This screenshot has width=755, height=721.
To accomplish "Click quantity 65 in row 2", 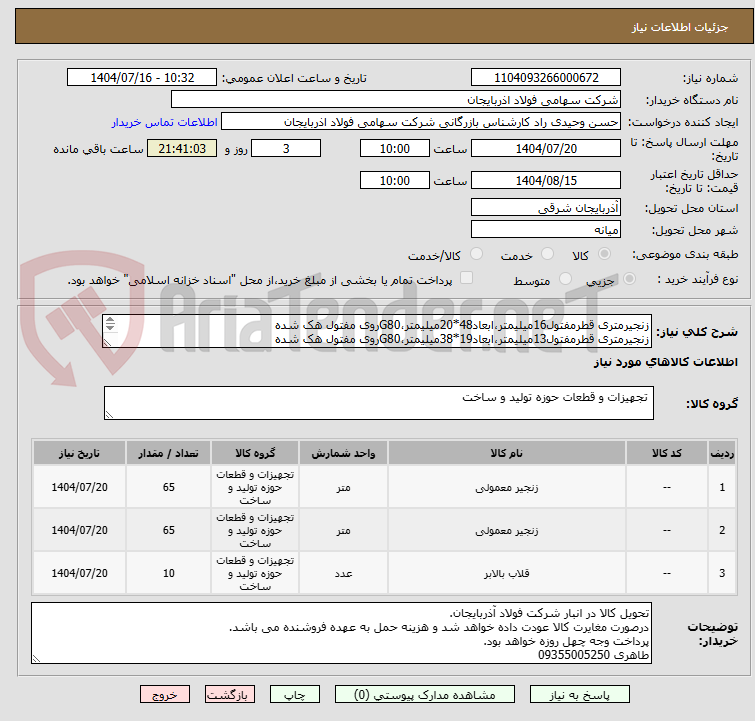I will coord(169,530).
